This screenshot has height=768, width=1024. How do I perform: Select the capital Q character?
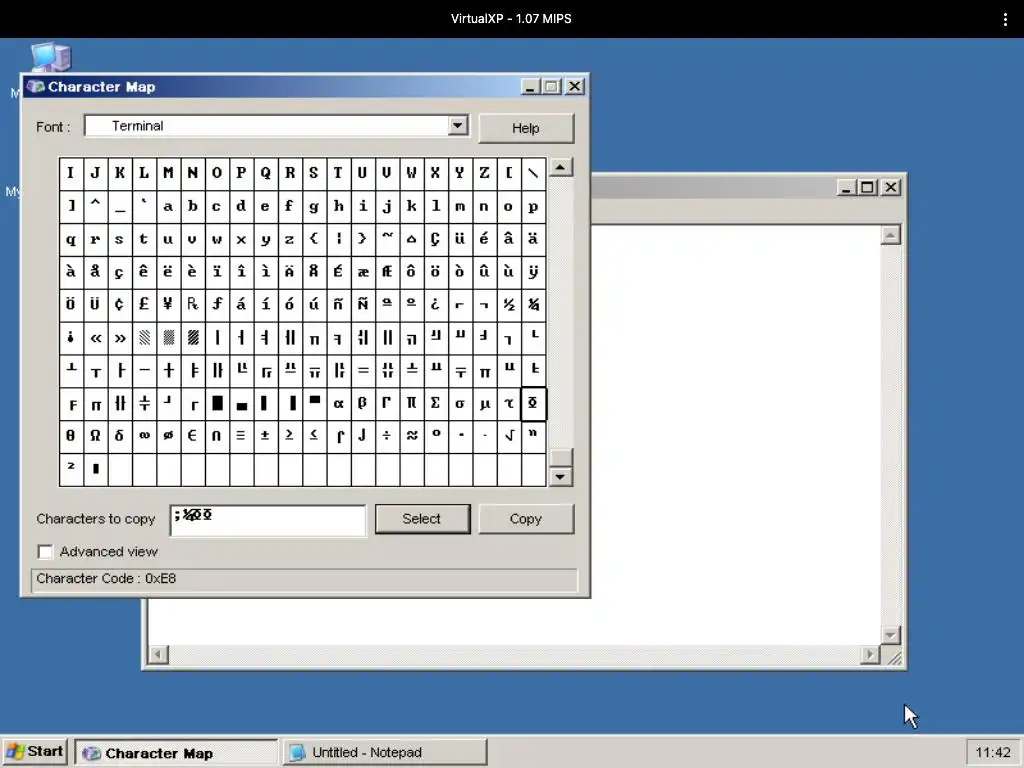point(265,173)
